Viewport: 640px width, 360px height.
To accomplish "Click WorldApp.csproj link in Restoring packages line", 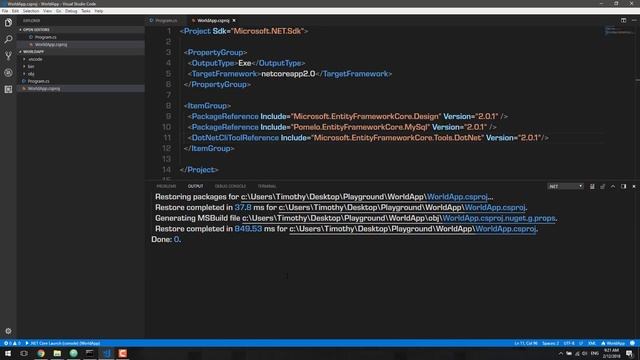I will coord(457,197).
